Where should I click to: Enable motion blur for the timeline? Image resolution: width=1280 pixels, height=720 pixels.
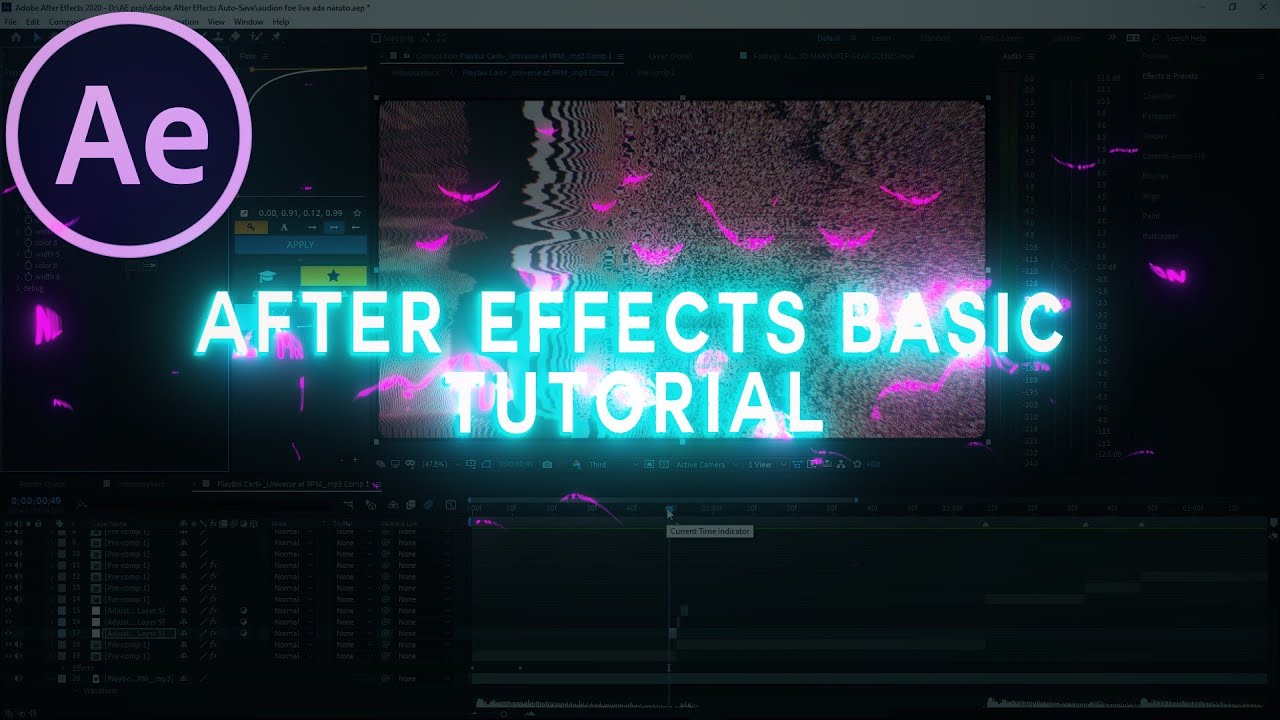[x=428, y=505]
